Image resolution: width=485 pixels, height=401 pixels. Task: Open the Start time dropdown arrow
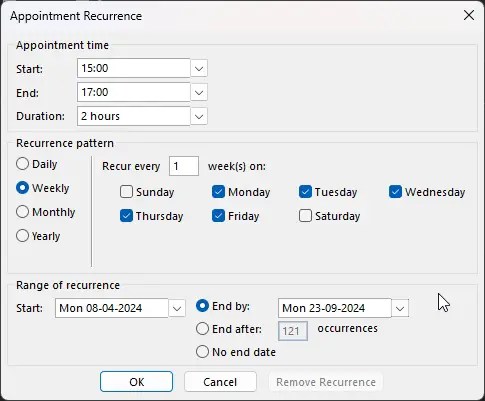pos(199,69)
